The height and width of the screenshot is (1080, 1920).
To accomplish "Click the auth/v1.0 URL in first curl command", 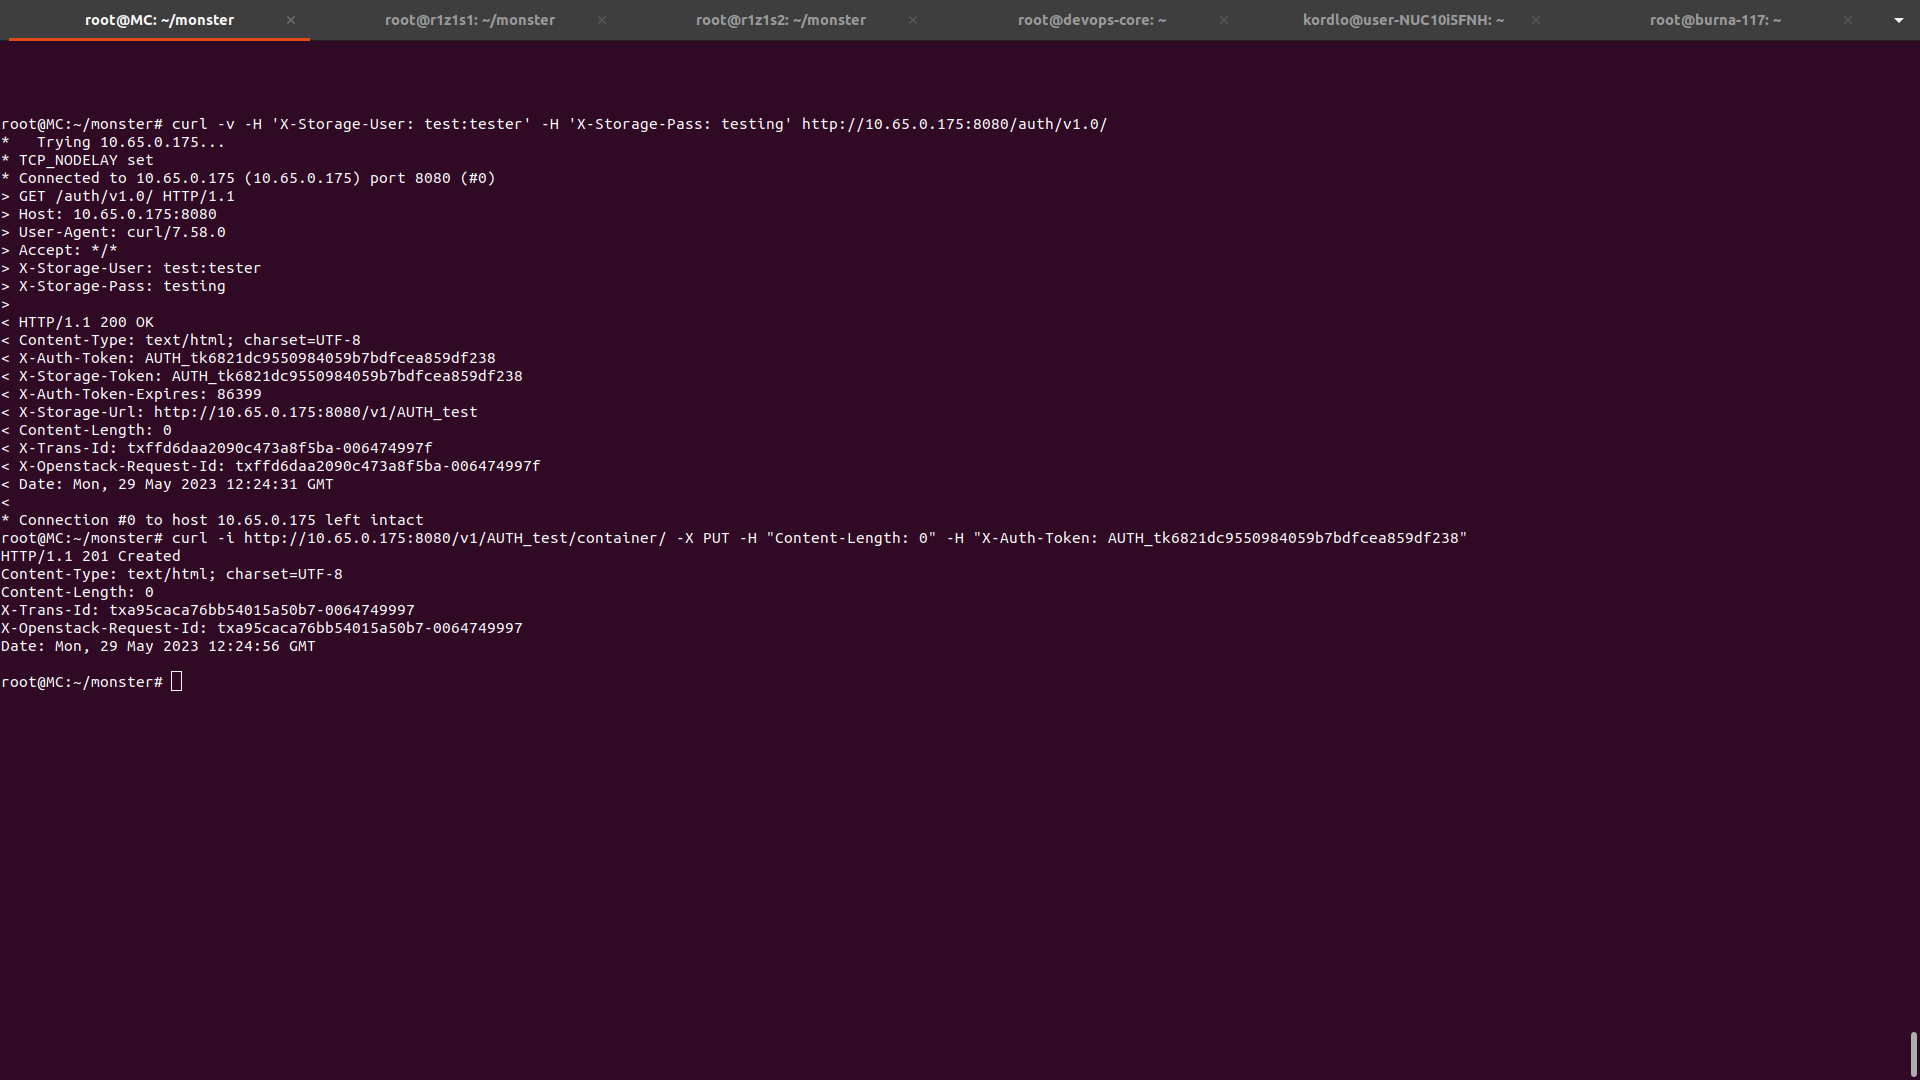I will coord(953,125).
